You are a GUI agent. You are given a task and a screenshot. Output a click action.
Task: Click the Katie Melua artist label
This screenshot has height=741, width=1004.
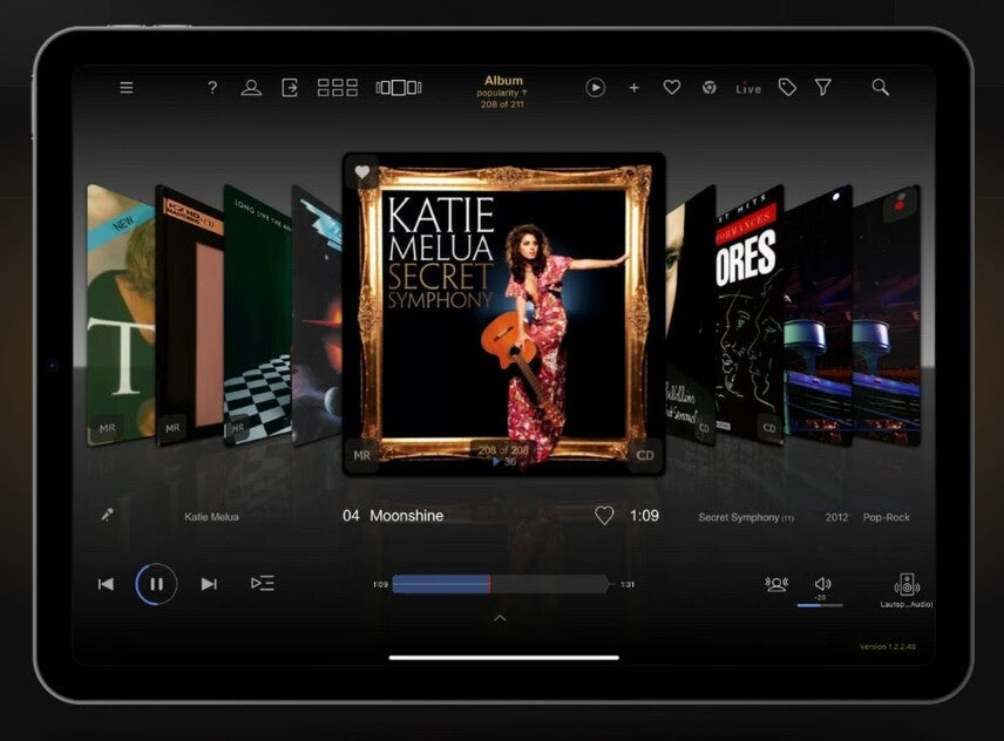(211, 517)
